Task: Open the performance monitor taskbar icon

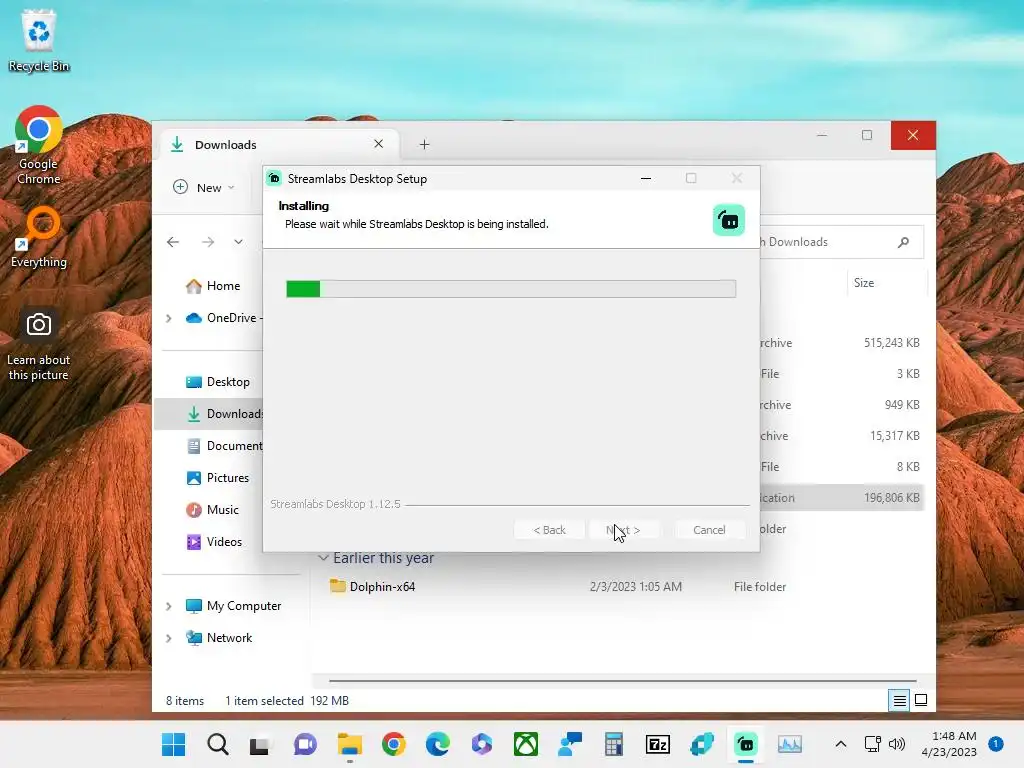Action: tap(790, 744)
